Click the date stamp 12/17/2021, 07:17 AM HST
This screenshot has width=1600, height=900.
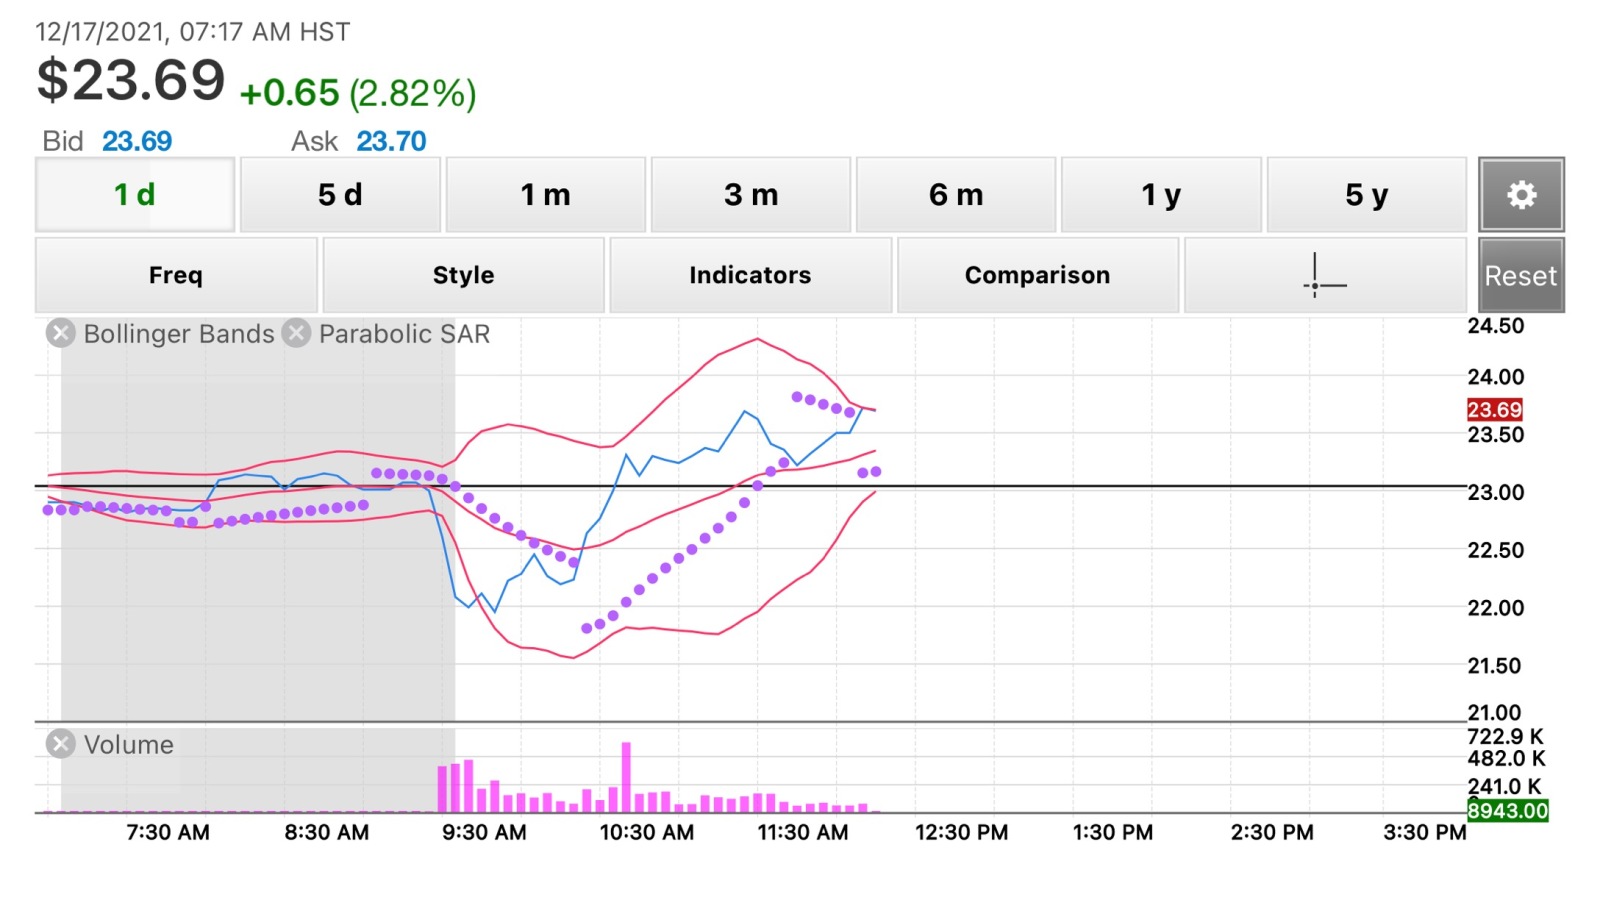pos(193,32)
